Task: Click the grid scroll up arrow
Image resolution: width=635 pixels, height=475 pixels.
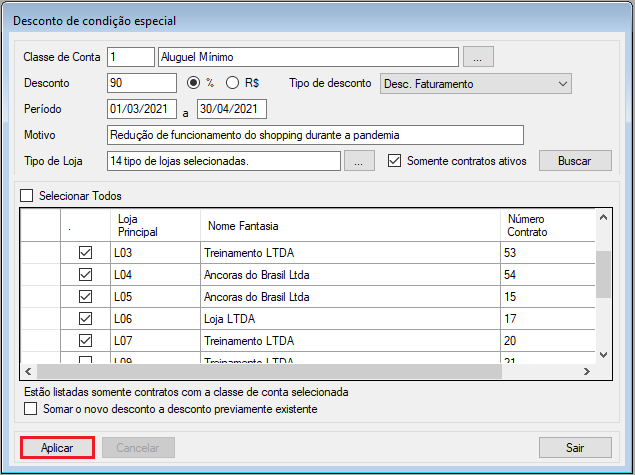Action: pyautogui.click(x=603, y=217)
